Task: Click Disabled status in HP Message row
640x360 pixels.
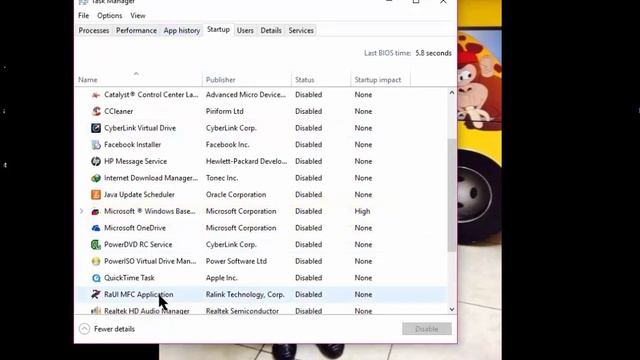Action: coord(309,162)
